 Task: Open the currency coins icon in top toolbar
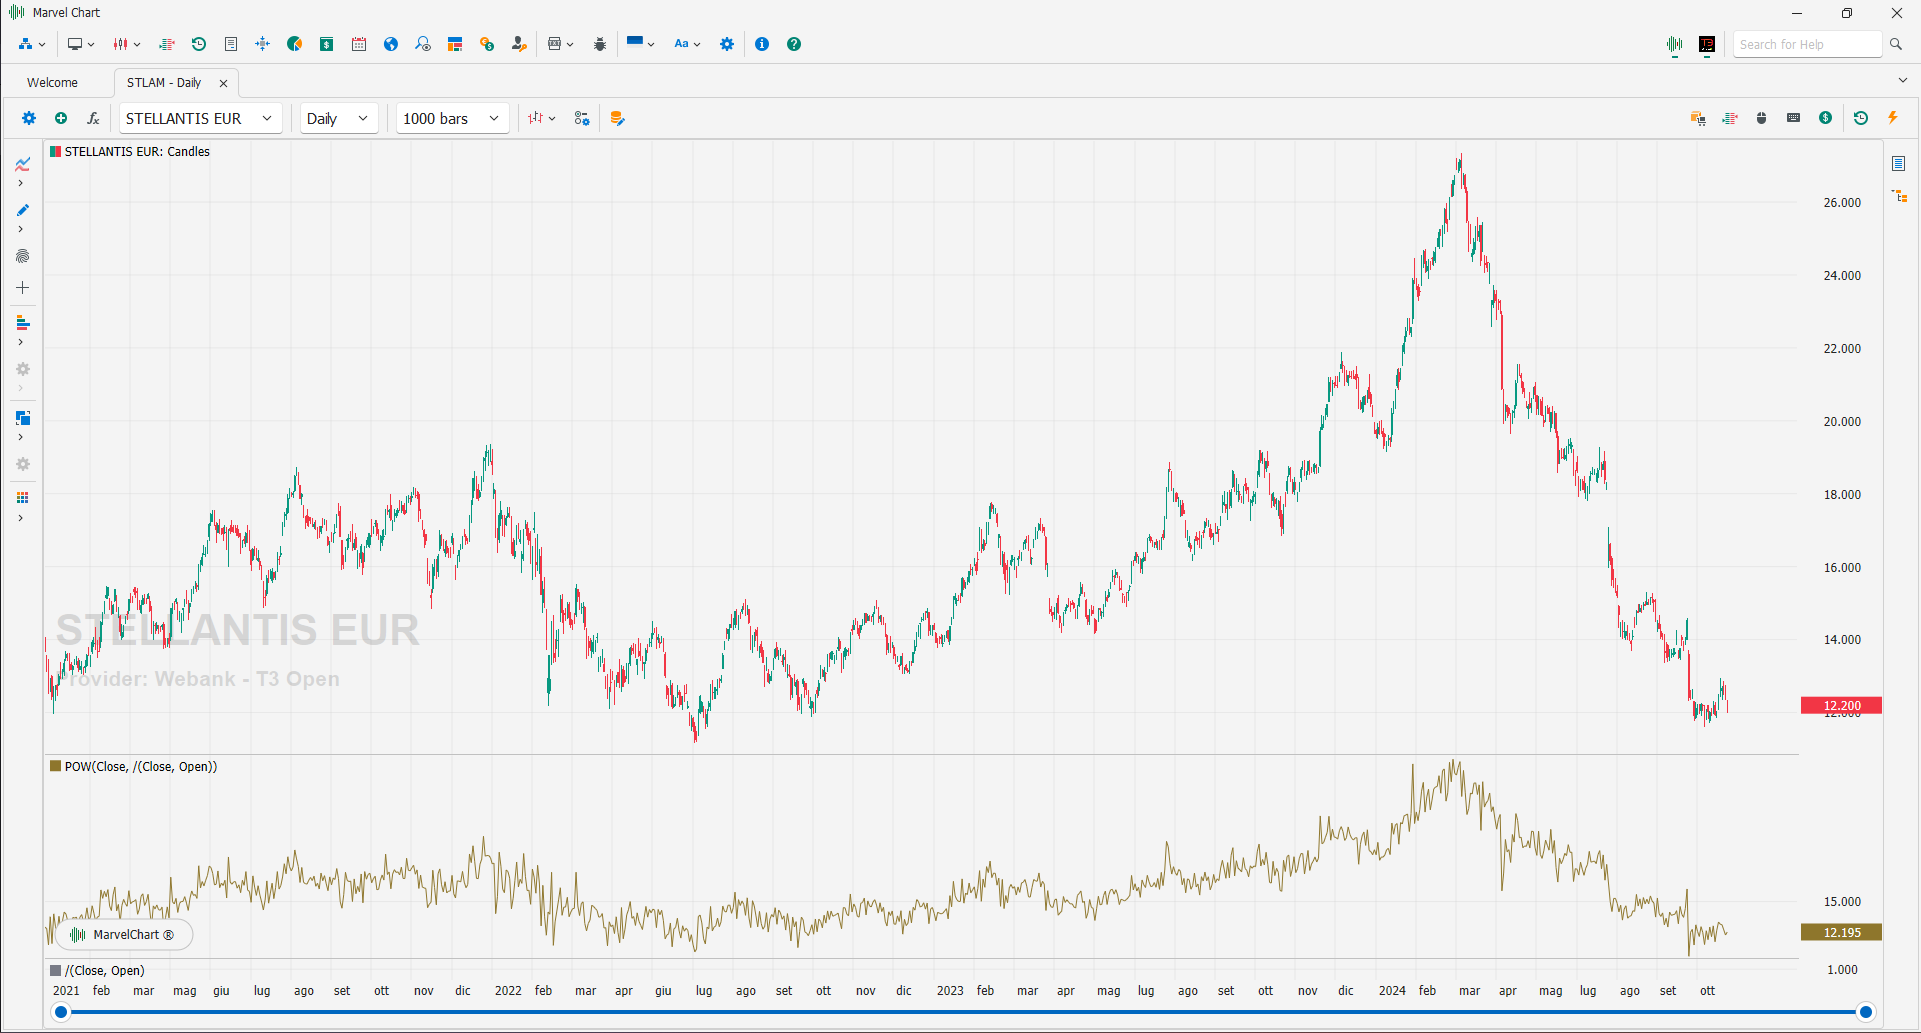pos(487,44)
